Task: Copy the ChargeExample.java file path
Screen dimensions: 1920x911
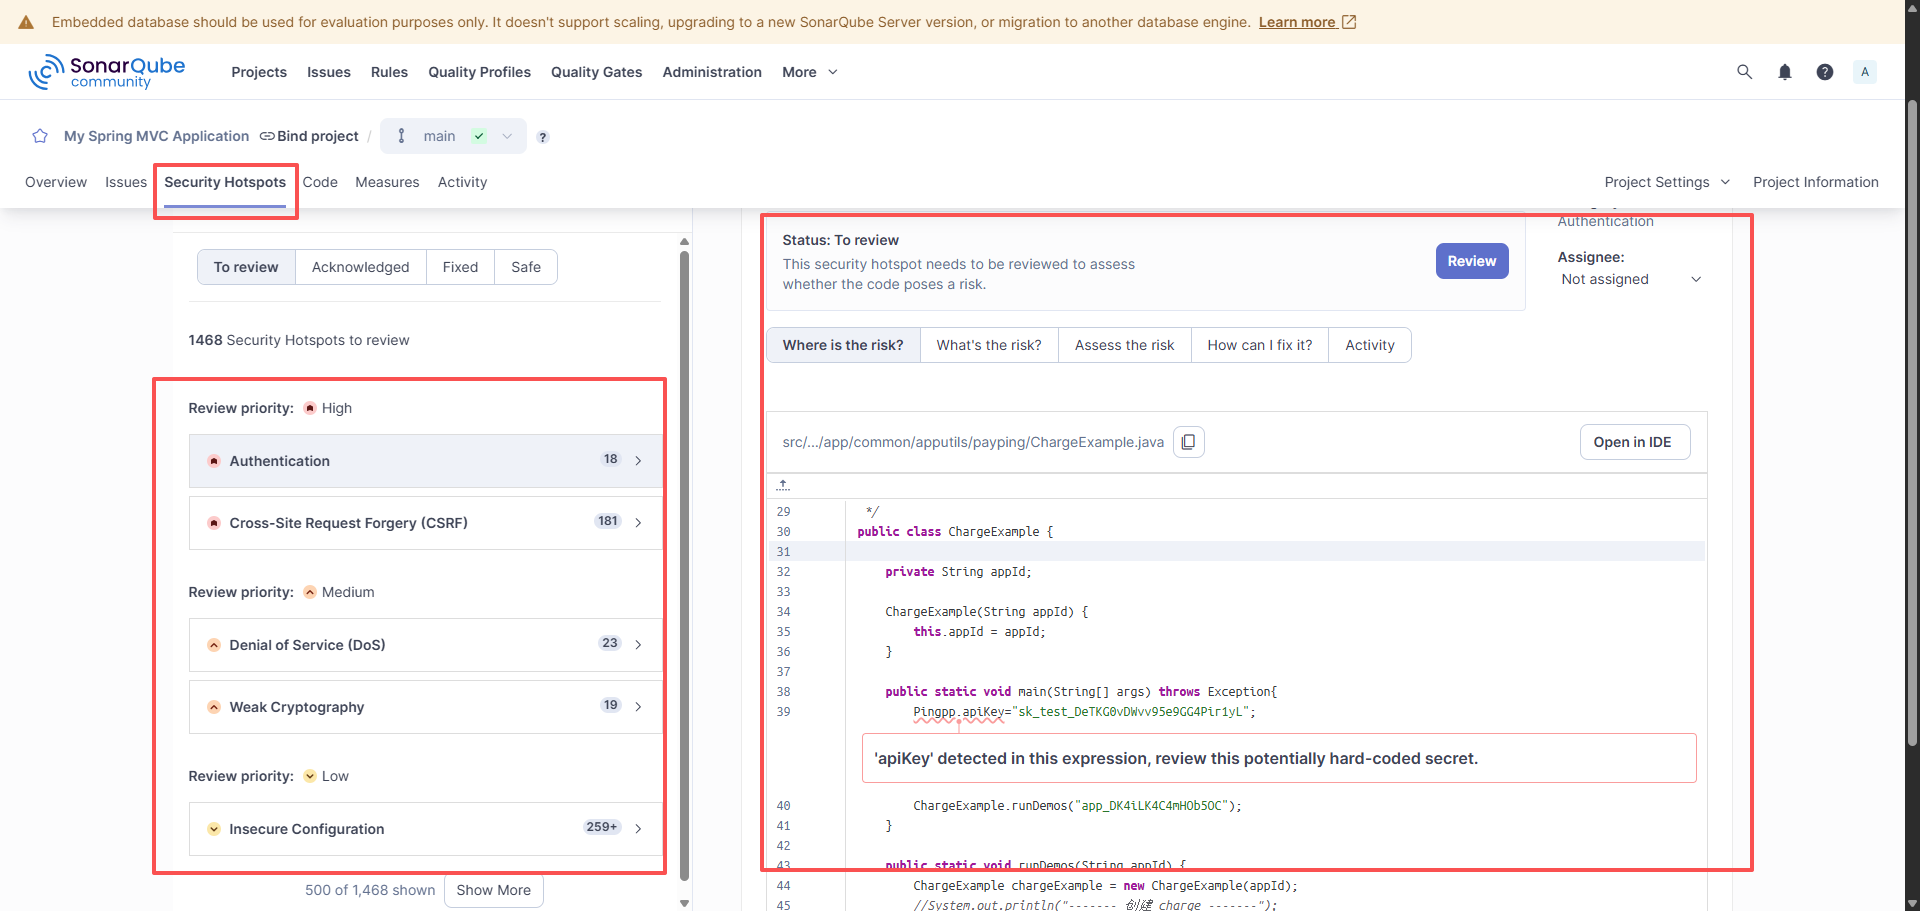Action: pos(1188,441)
